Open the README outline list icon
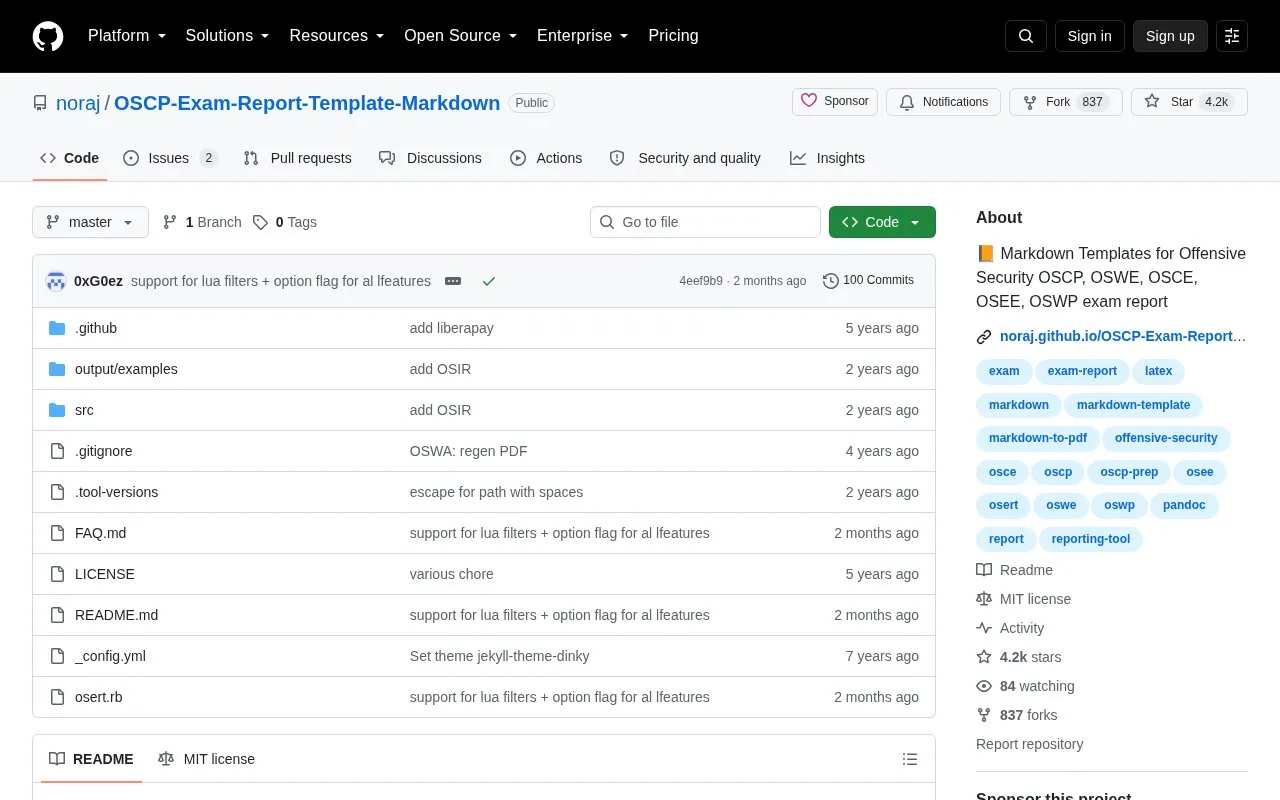 pos(910,759)
